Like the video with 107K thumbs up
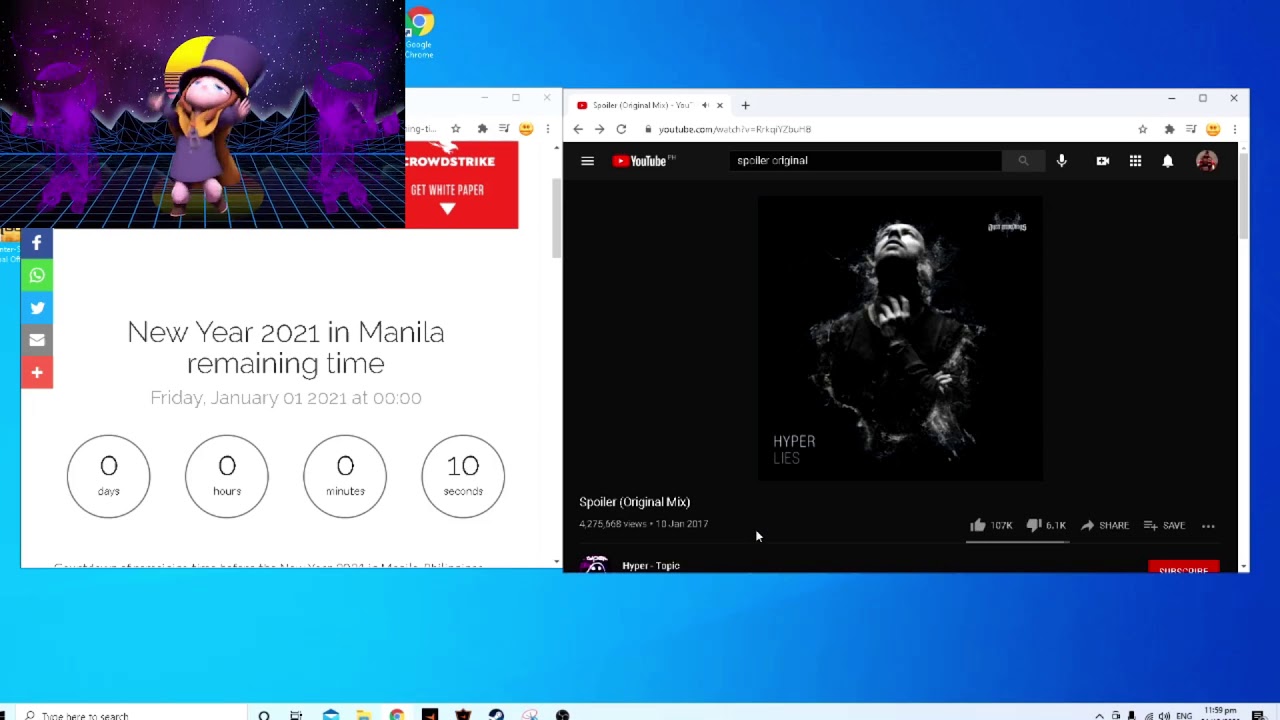The image size is (1280, 720). pyautogui.click(x=991, y=525)
